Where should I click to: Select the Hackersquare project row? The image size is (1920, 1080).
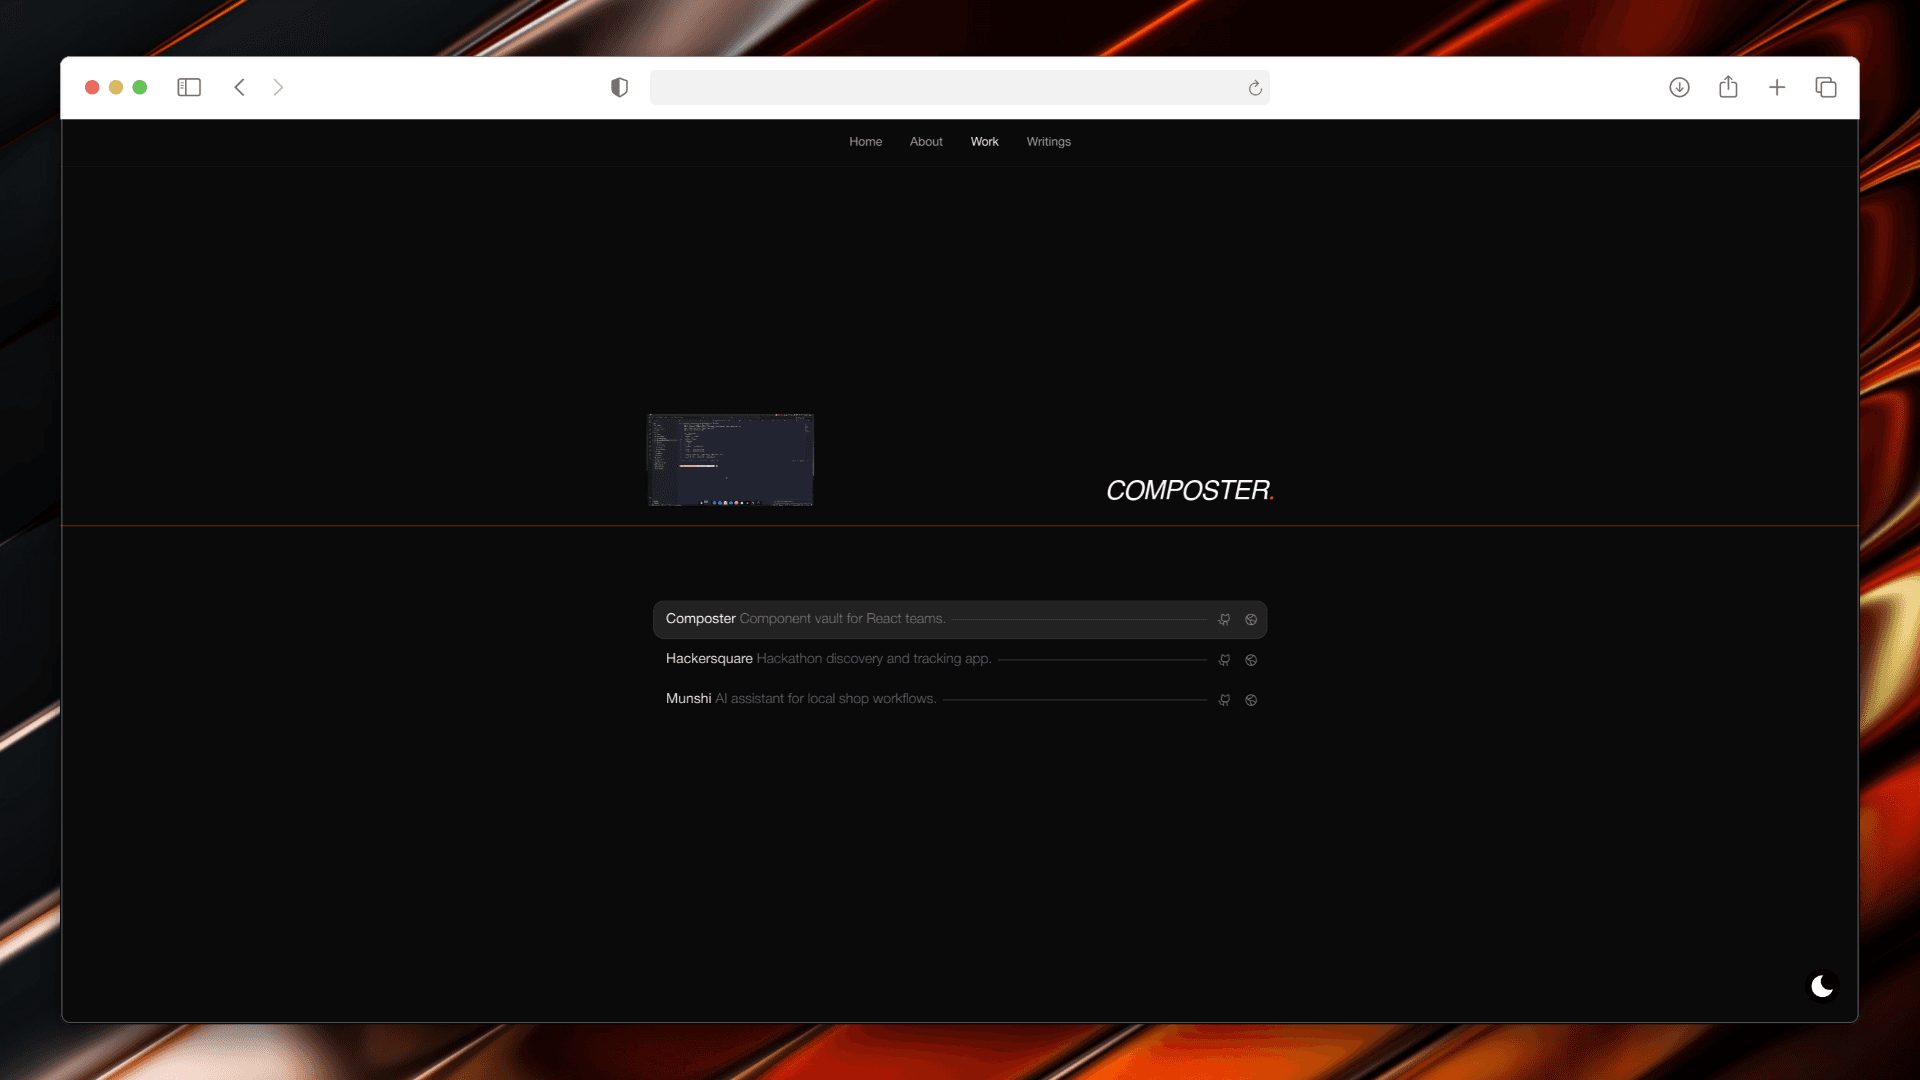pyautogui.click(x=960, y=660)
